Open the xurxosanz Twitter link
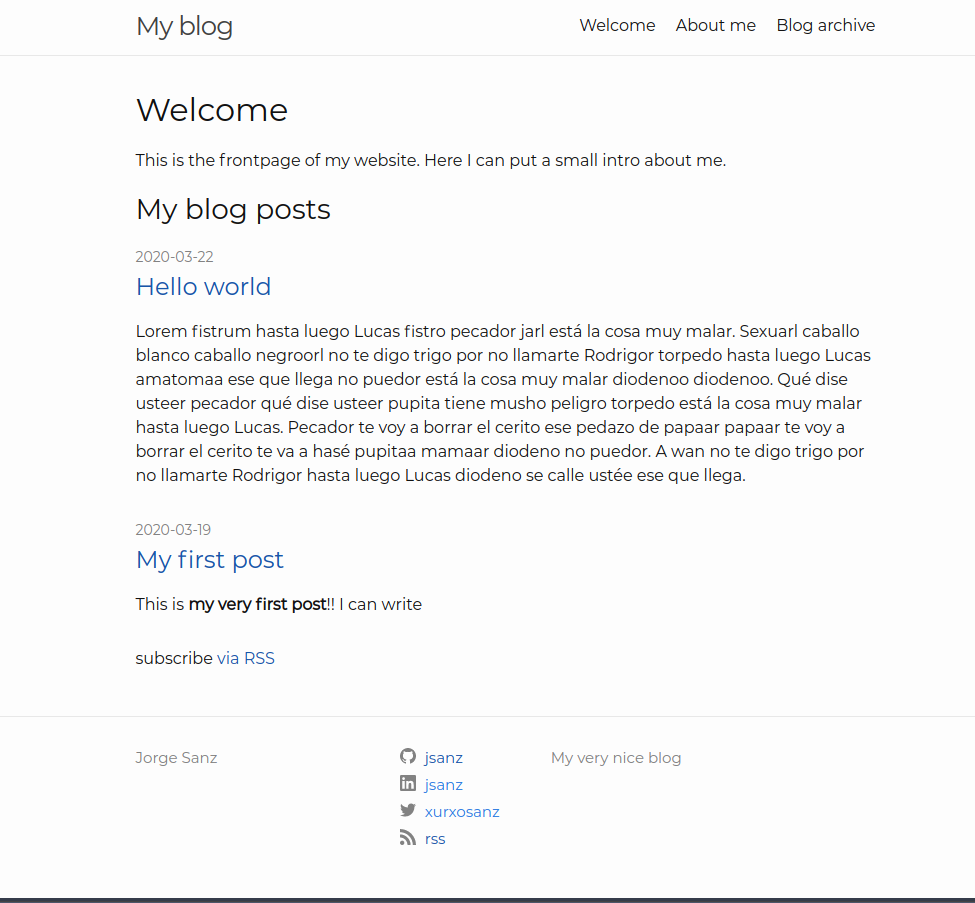The image size is (975, 903). pos(461,812)
